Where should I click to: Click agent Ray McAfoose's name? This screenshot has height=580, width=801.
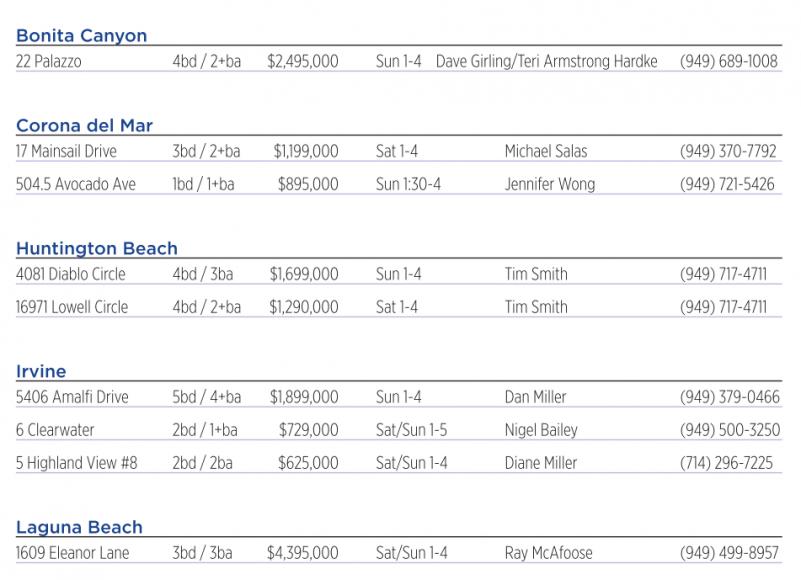pos(549,552)
